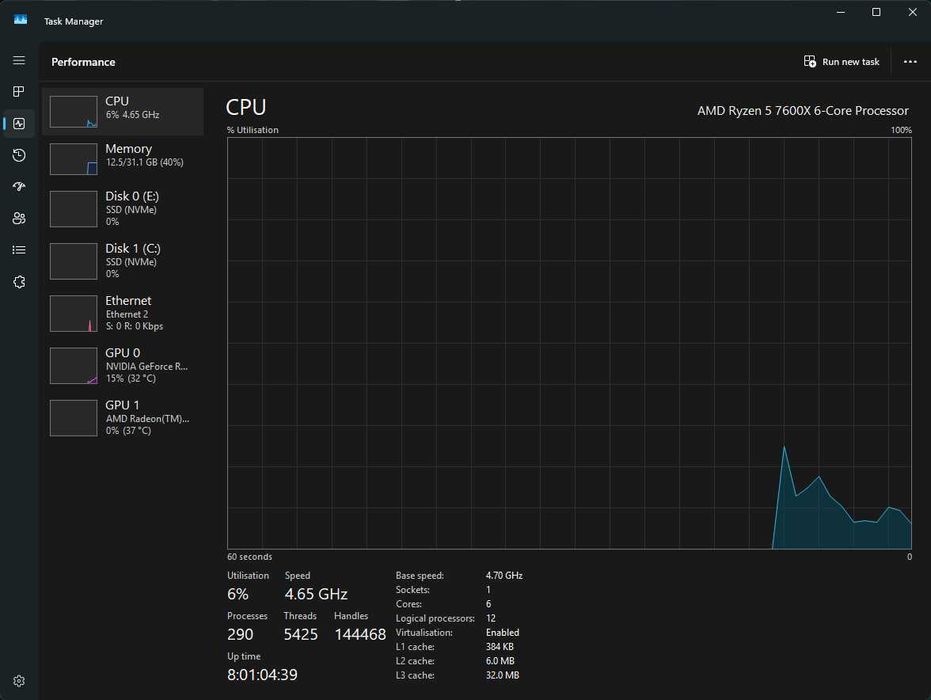
Task: Open the Ethernet performance view
Action: pyautogui.click(x=122, y=312)
